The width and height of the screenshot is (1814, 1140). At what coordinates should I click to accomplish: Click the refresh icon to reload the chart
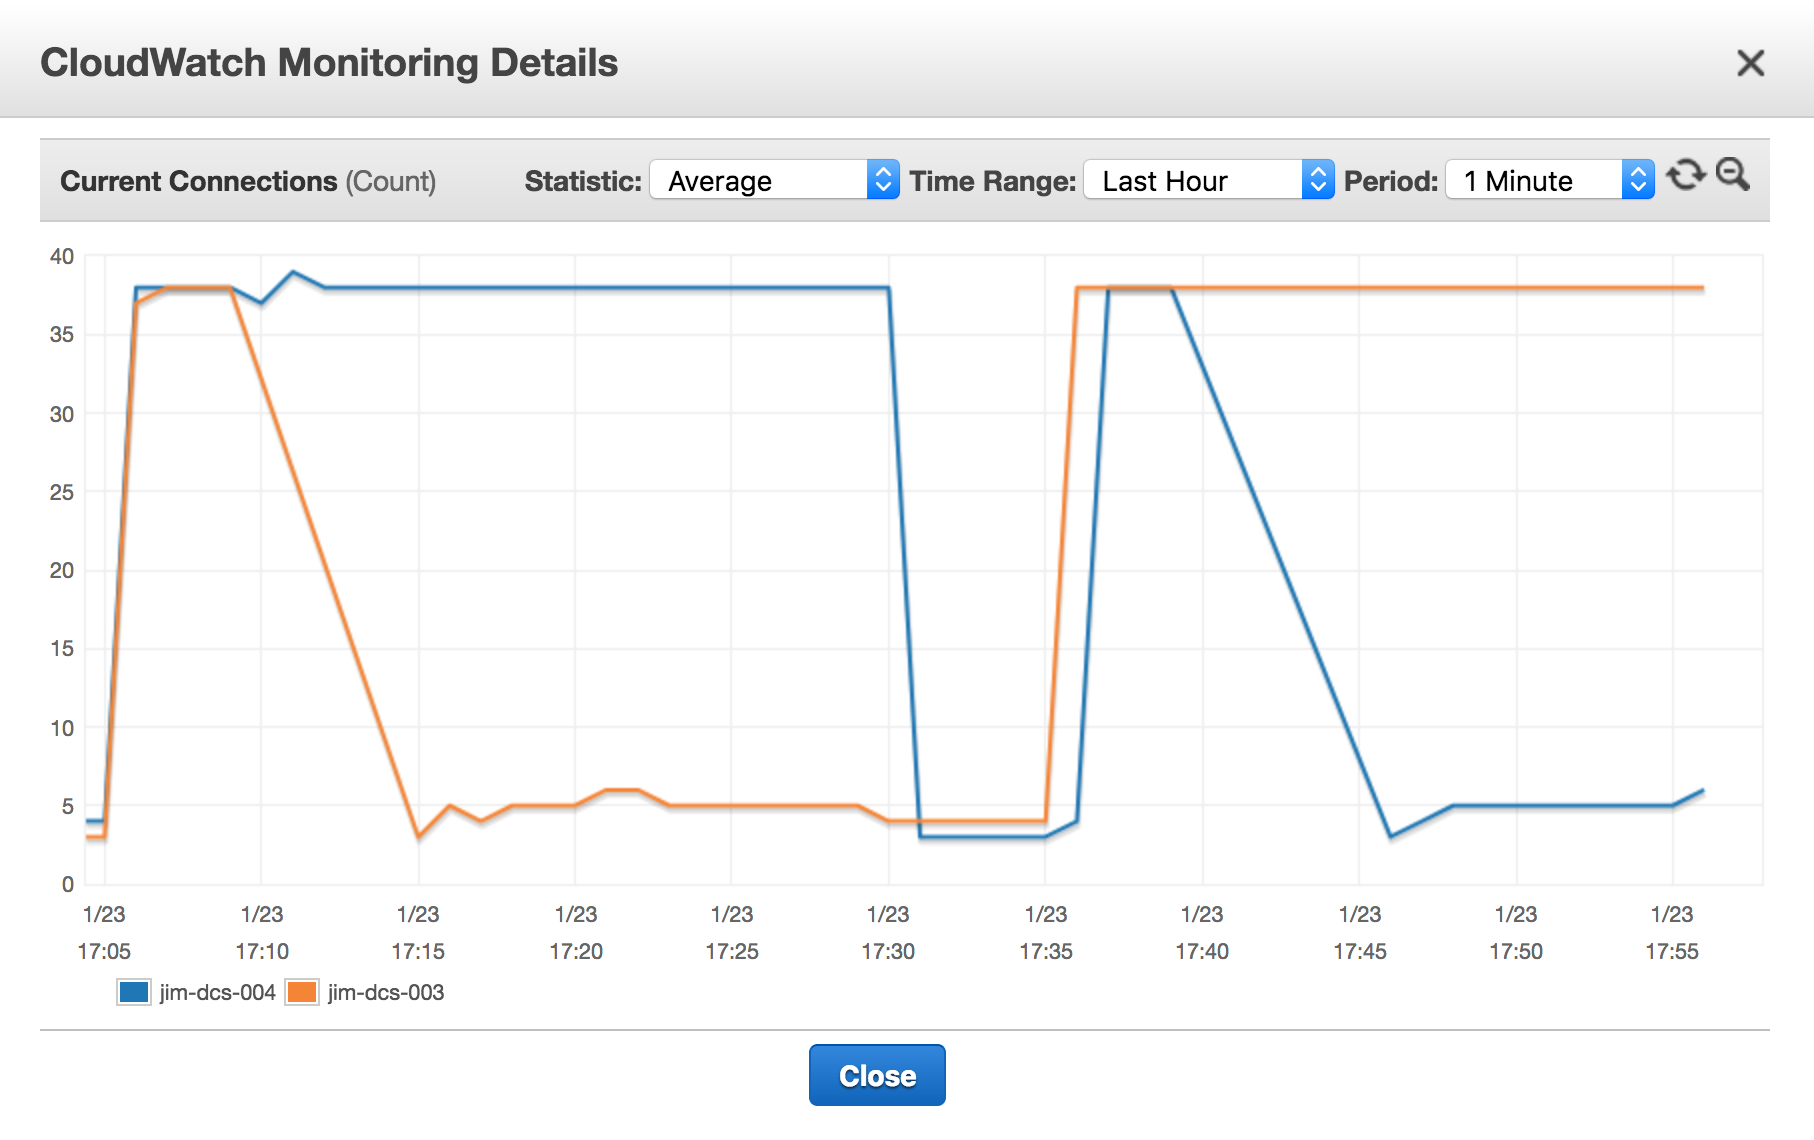1689,178
